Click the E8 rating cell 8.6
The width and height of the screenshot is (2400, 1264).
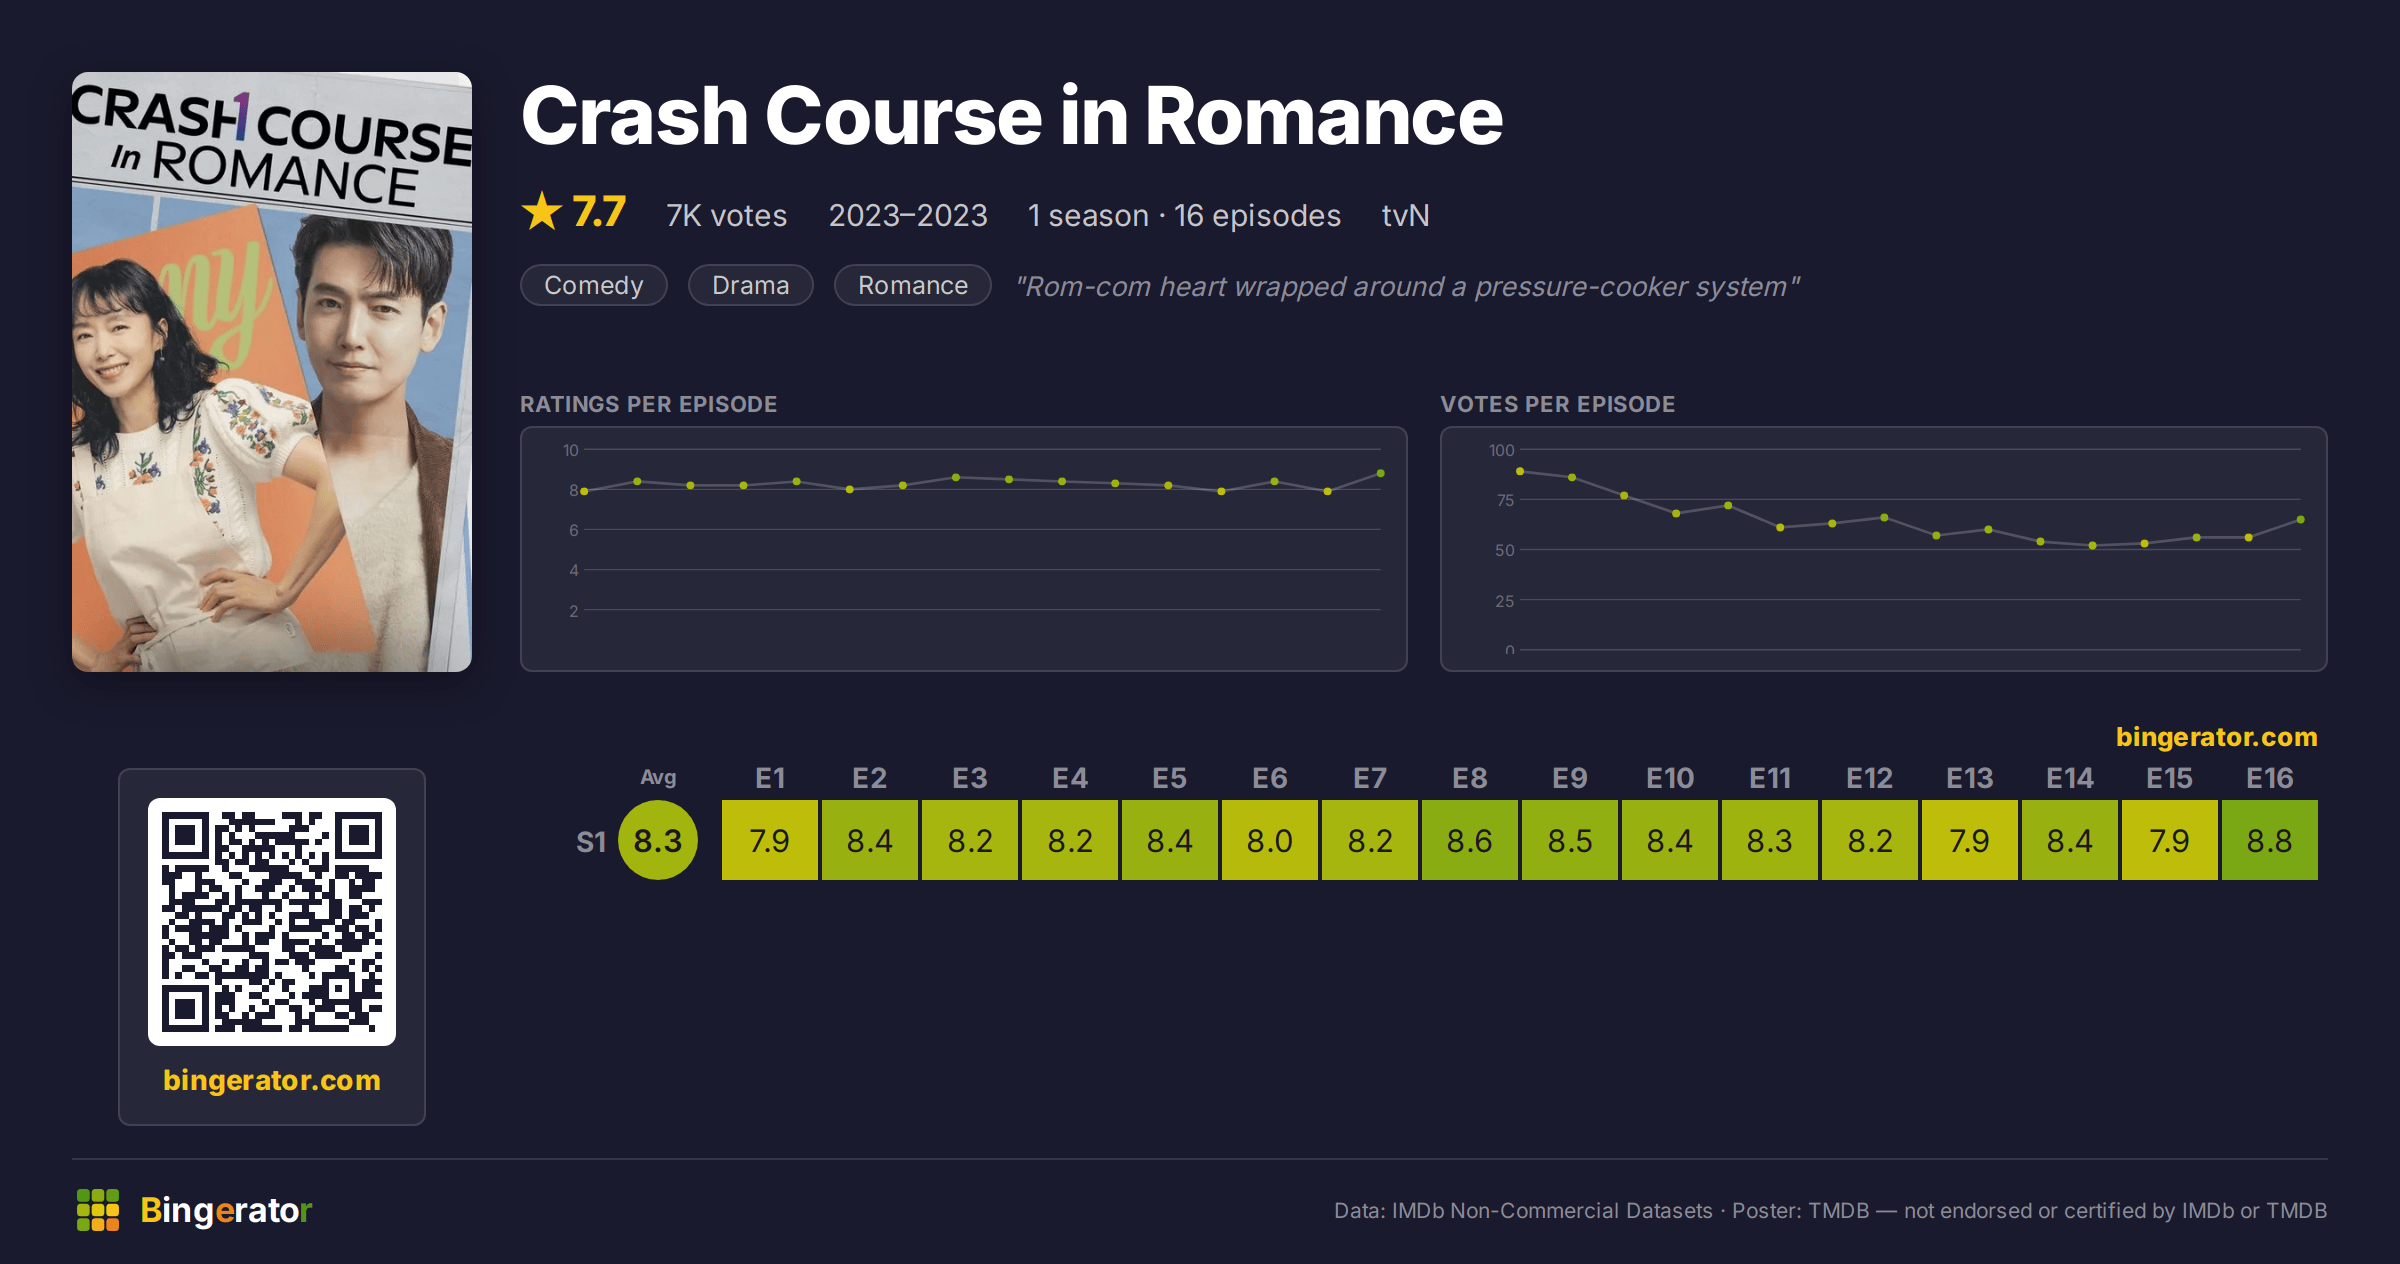[1470, 840]
